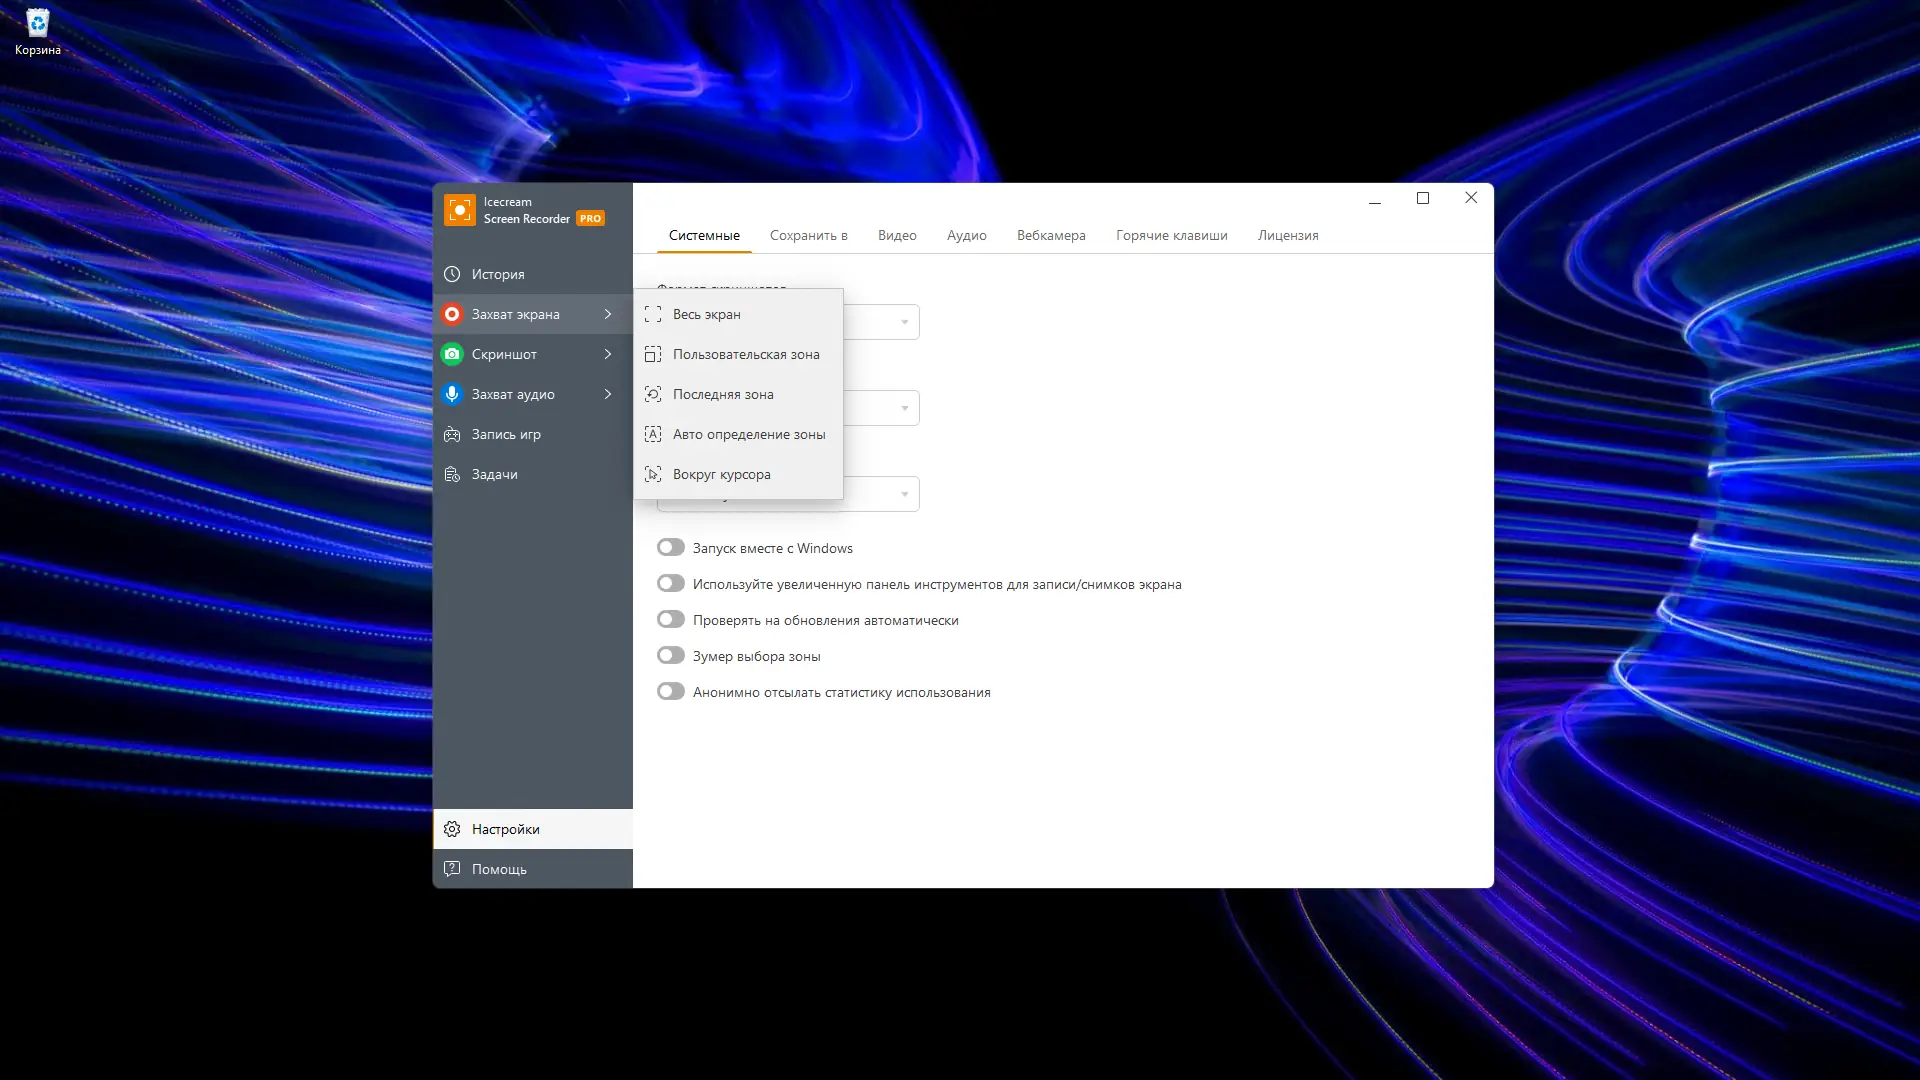This screenshot has width=1920, height=1080.
Task: Open the Настройки gear icon
Action: tap(452, 829)
